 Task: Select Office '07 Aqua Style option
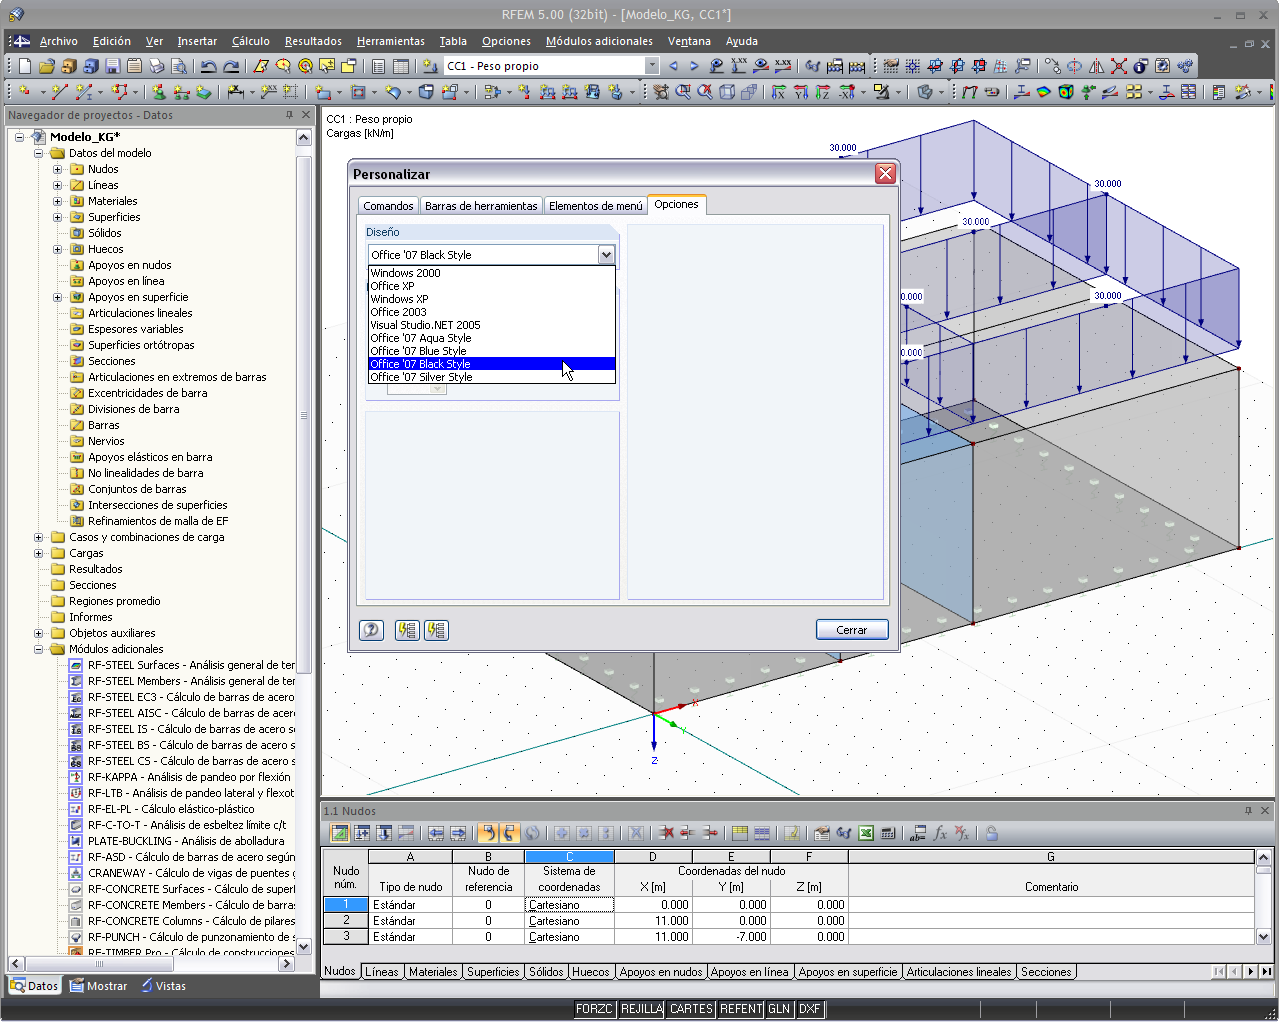pos(491,338)
